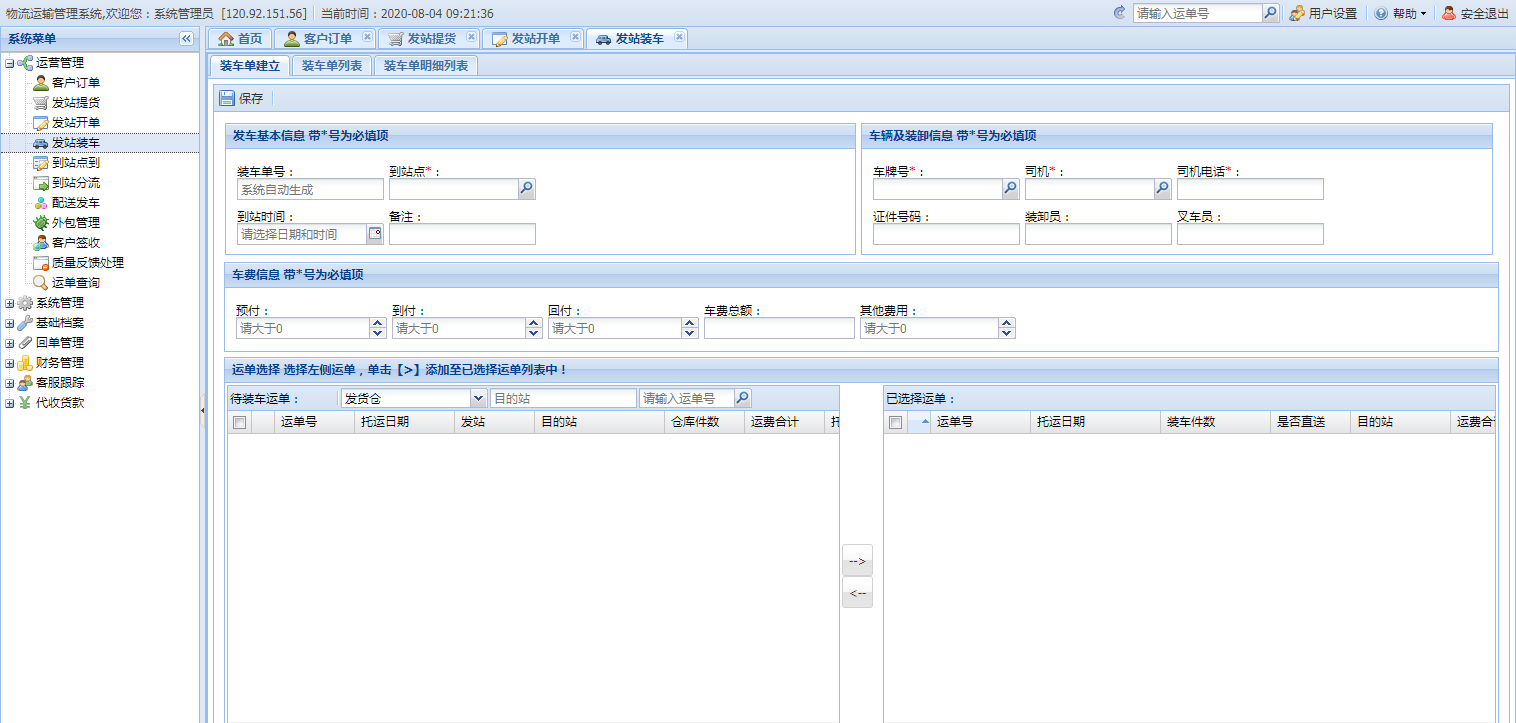Image resolution: width=1516 pixels, height=723 pixels.
Task: Tick the select-all checkbox in 待装车运单 table
Action: click(239, 423)
